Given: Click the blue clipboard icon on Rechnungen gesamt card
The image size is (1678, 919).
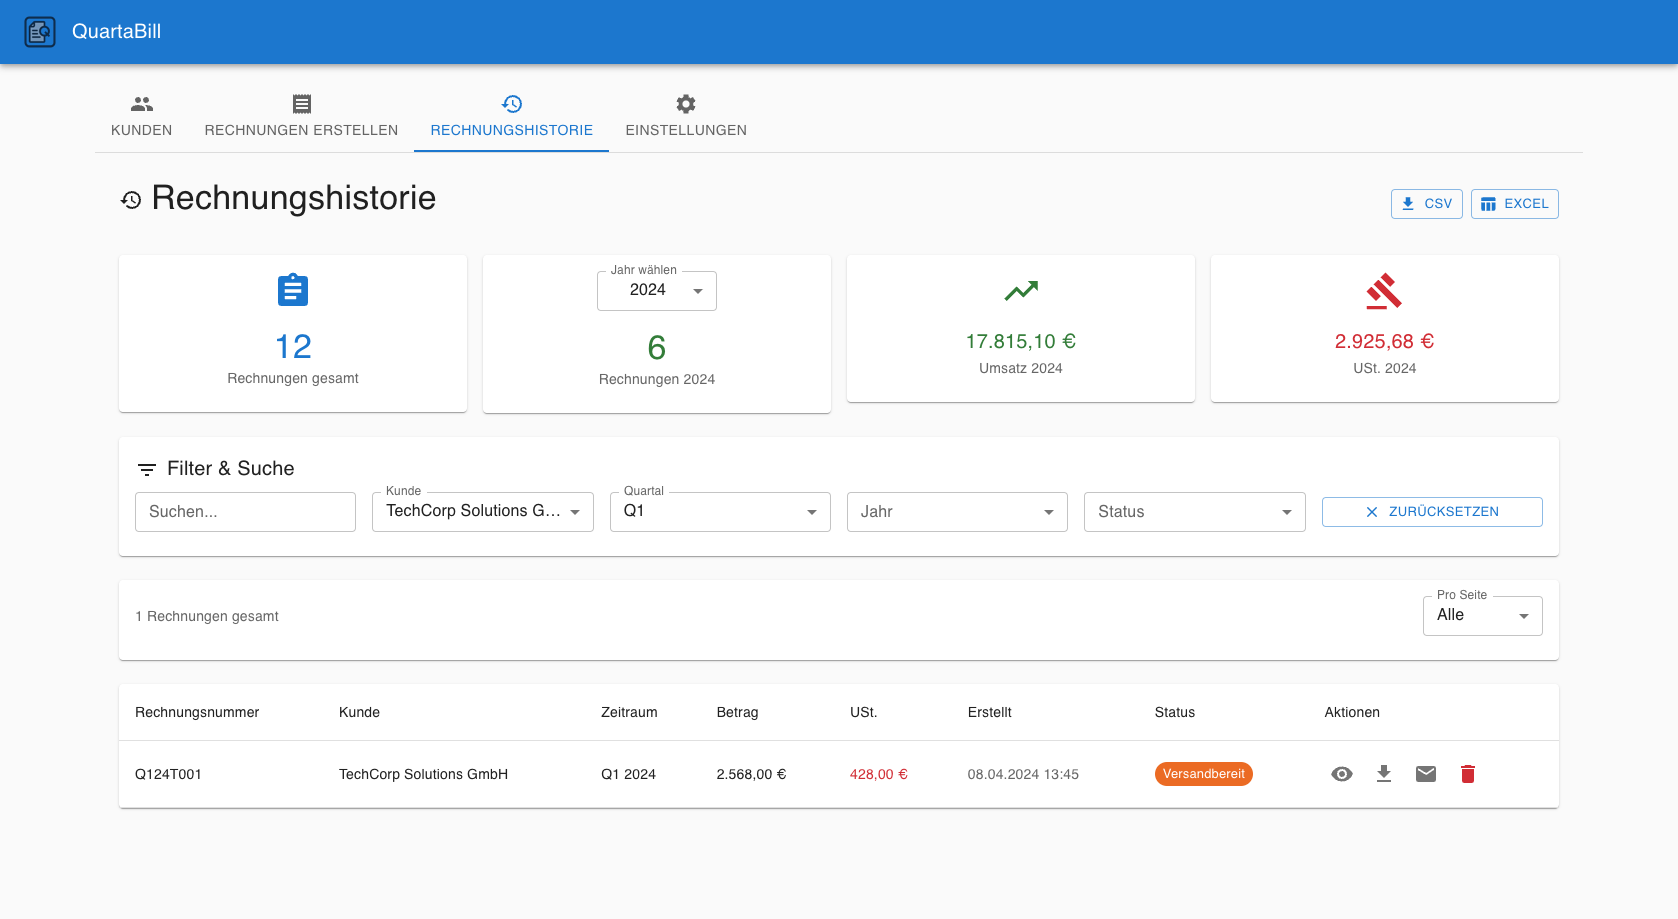Looking at the screenshot, I should tap(292, 290).
